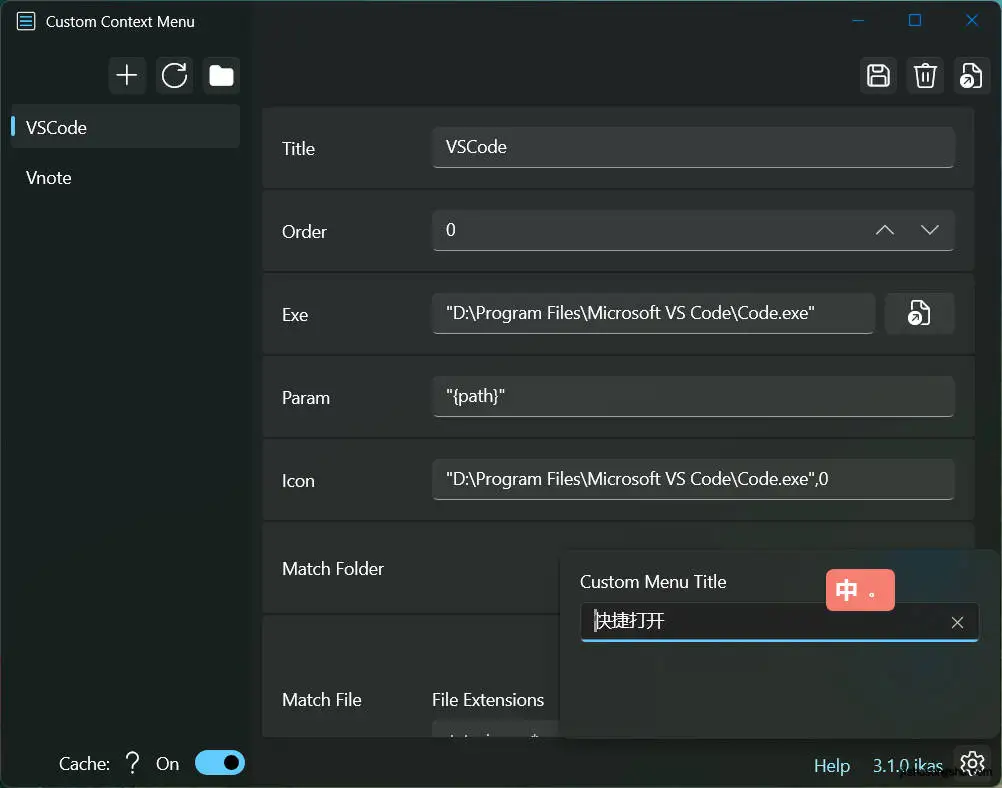Open the Help link

tap(831, 766)
